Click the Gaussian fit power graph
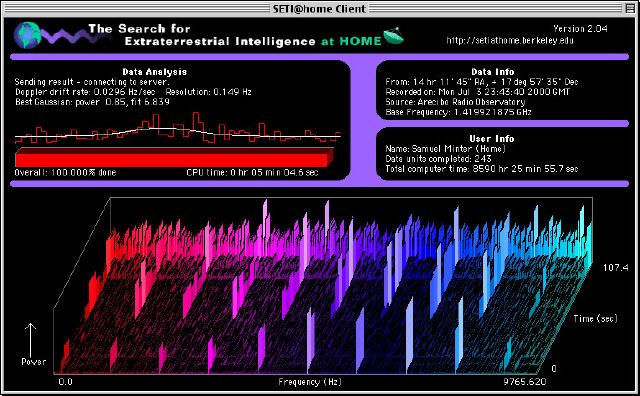Viewport: 640px width, 396px height. tap(178, 128)
